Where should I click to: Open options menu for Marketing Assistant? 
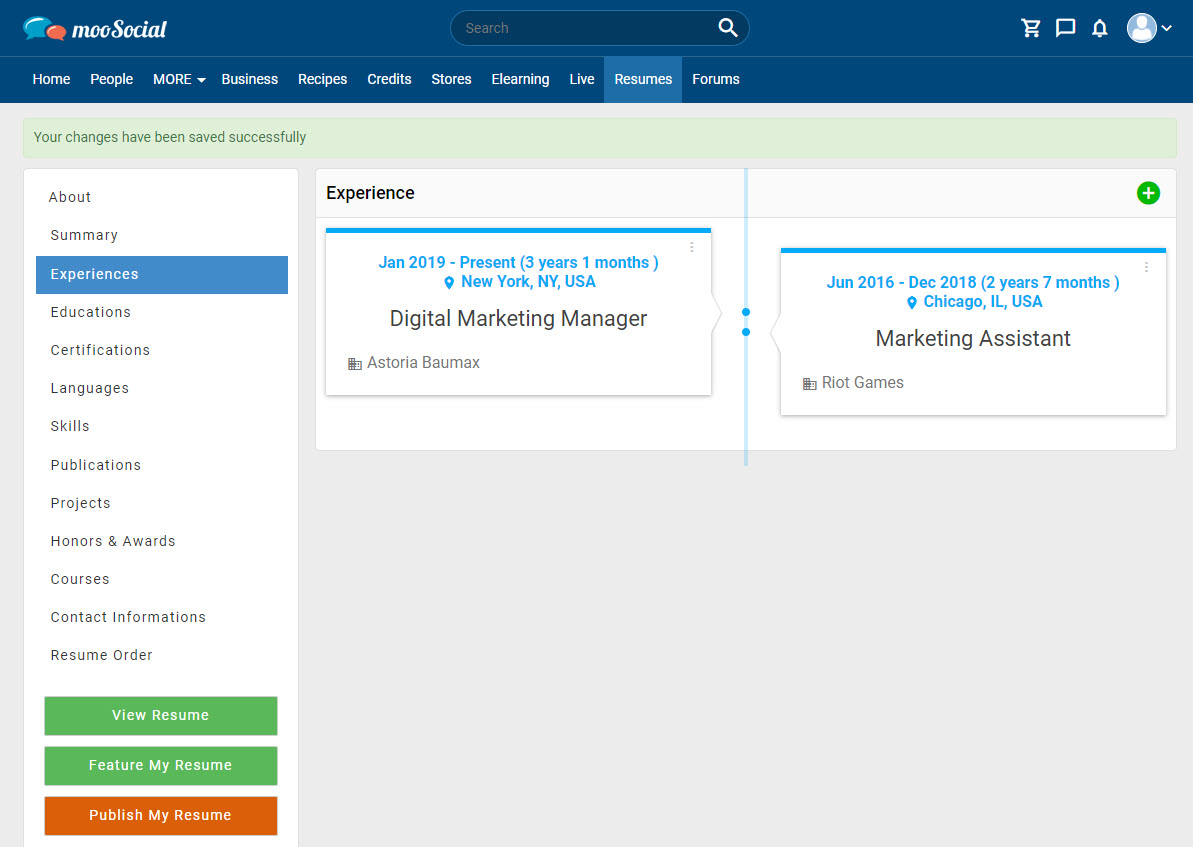tap(1146, 267)
